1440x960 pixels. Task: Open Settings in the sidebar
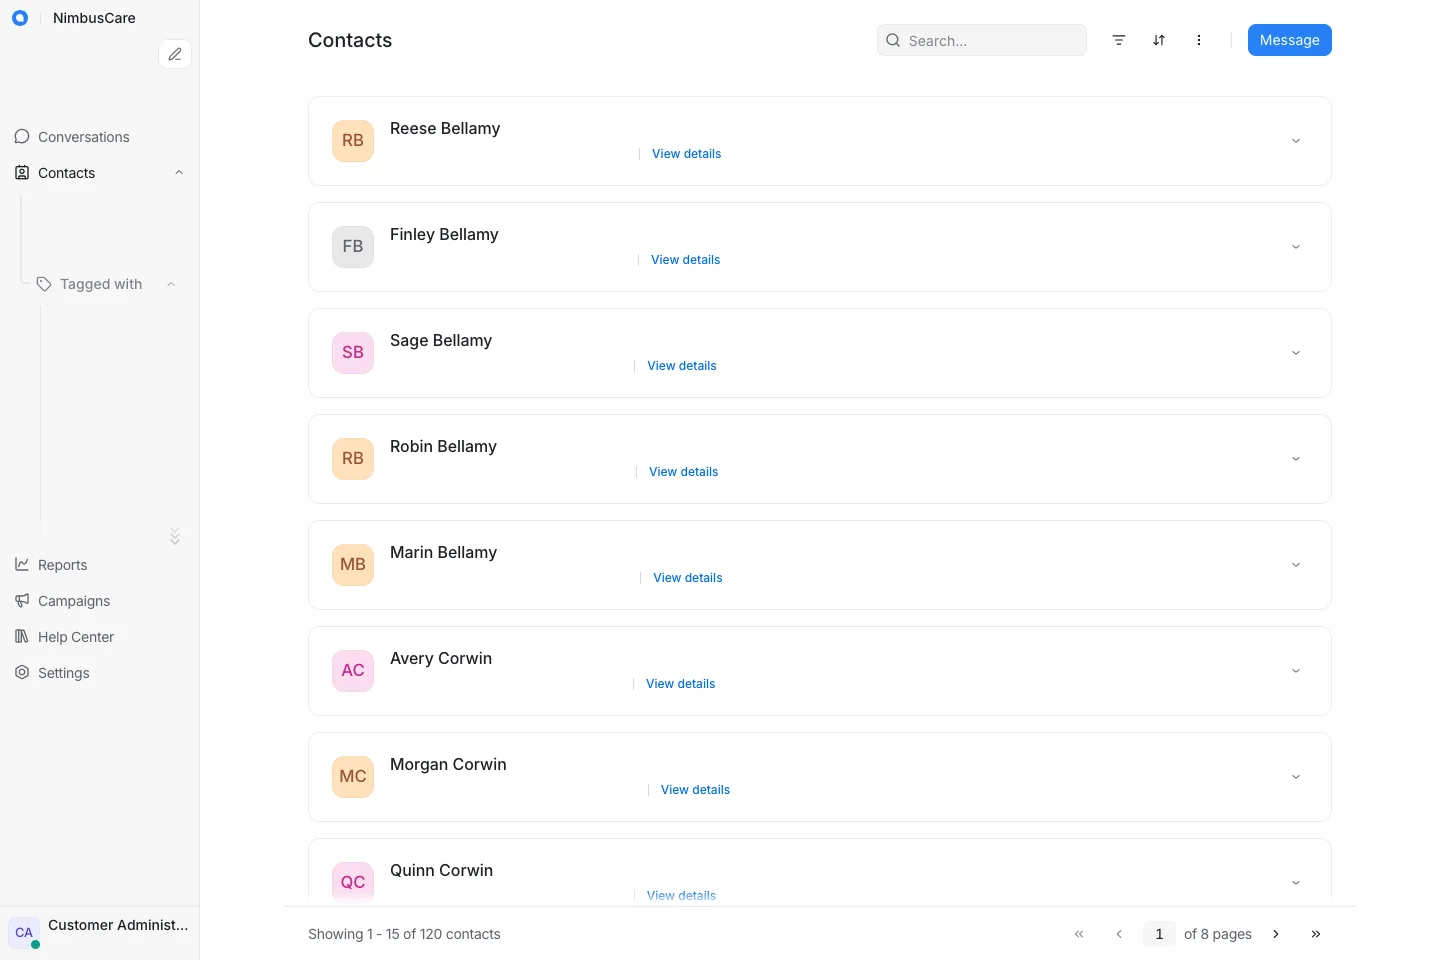coord(99,673)
